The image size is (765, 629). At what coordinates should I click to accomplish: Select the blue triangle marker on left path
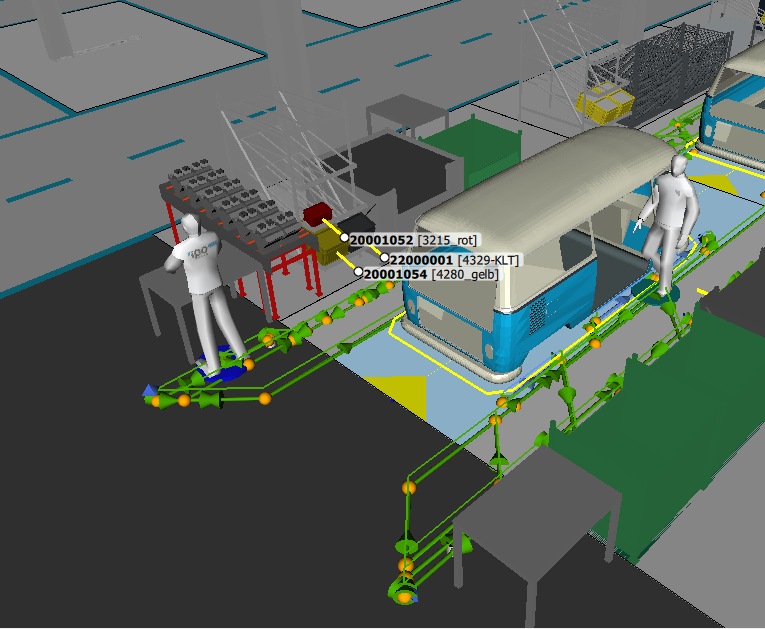(149, 390)
